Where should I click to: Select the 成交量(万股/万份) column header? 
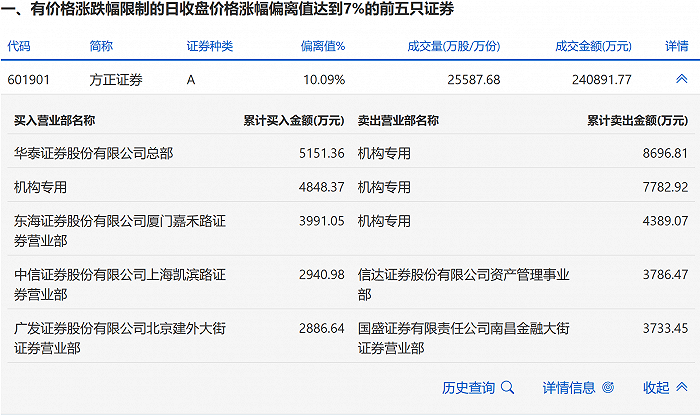(x=454, y=46)
